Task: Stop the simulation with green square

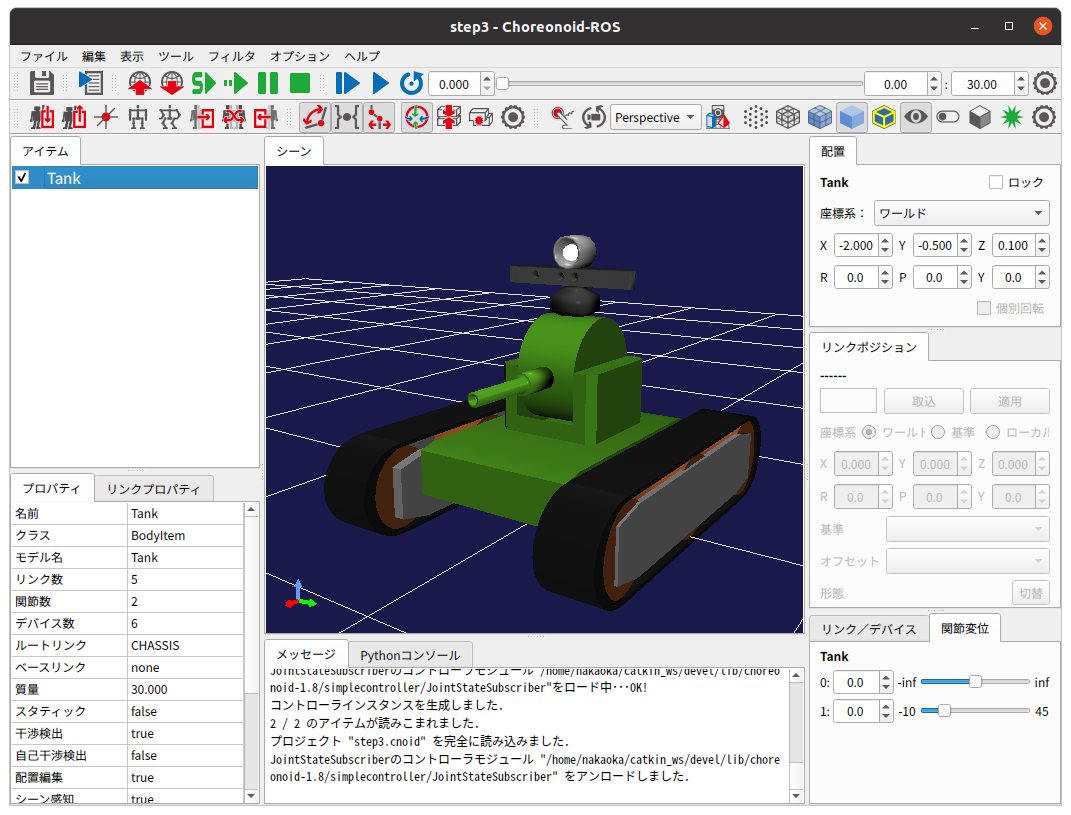Action: tap(300, 84)
